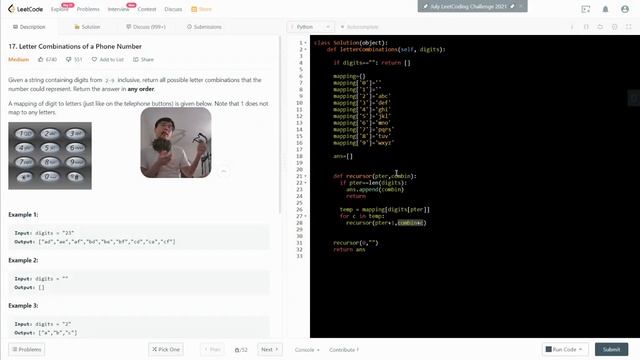Go to the Prev problem
This screenshot has height=360, width=640.
(x=212, y=349)
